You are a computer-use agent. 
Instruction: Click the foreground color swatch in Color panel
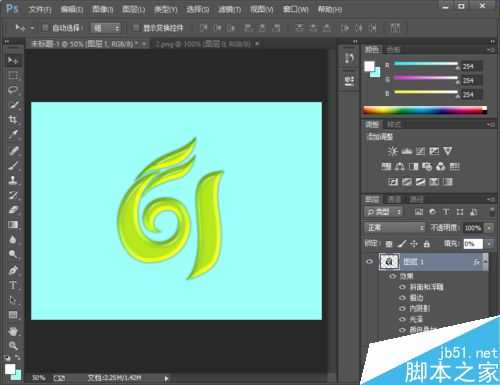click(369, 66)
